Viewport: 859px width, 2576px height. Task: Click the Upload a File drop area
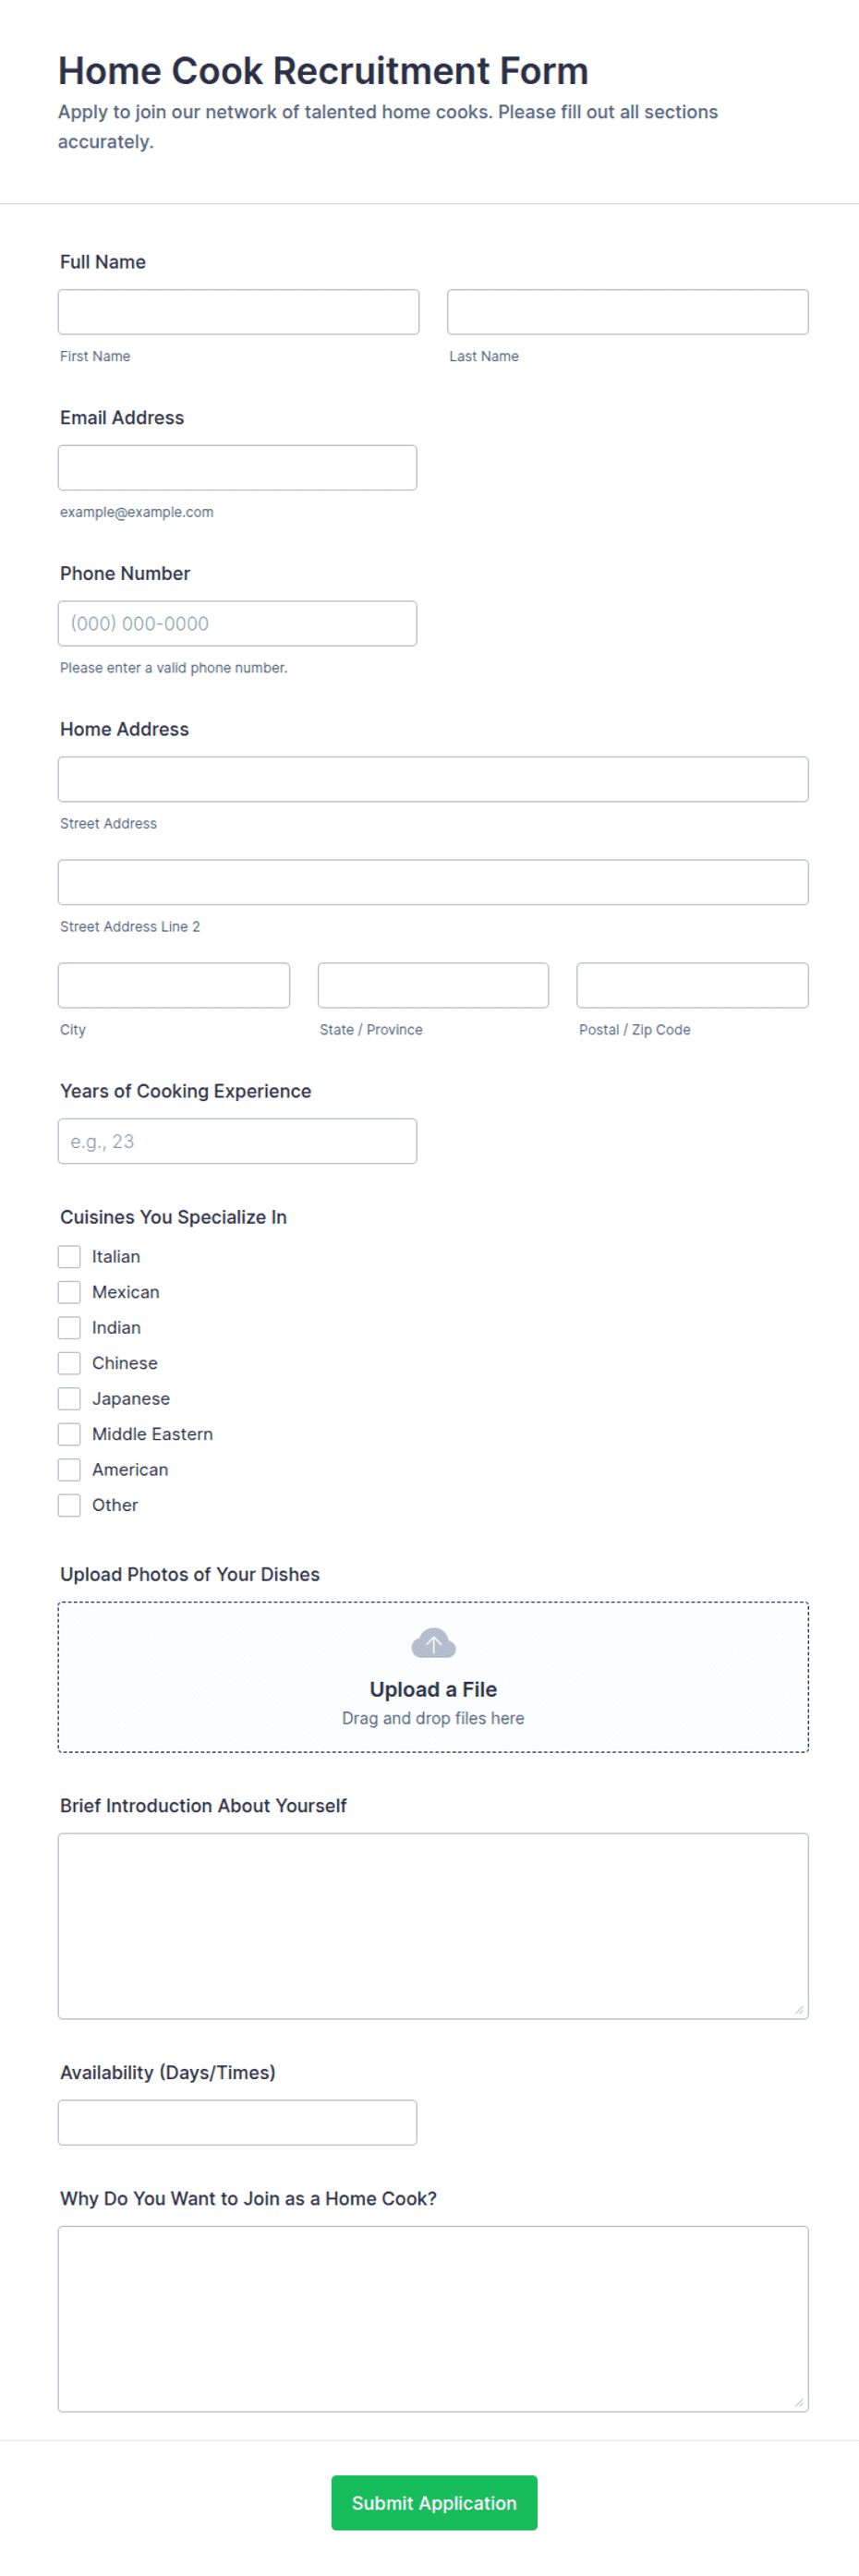coord(433,1677)
